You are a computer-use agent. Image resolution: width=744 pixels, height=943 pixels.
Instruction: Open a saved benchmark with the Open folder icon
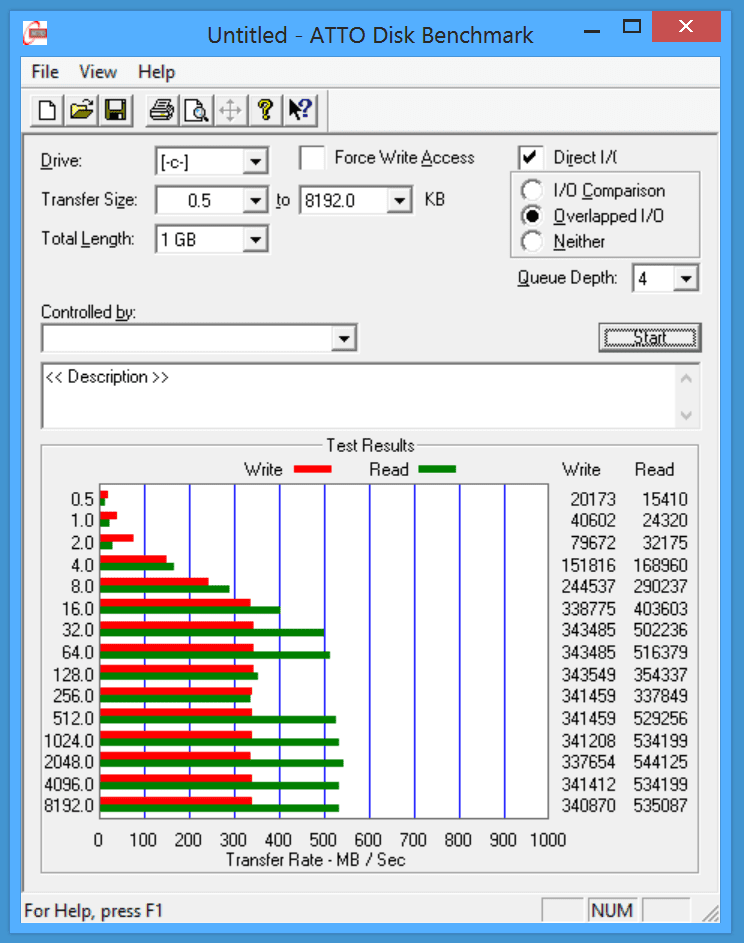coord(82,110)
